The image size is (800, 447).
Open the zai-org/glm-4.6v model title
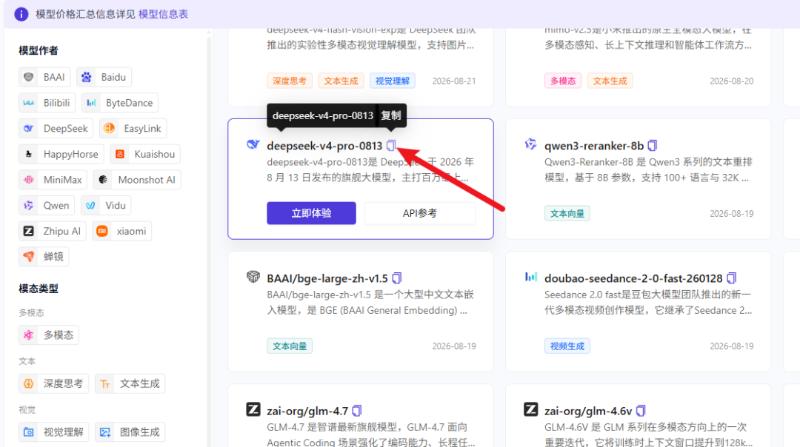click(x=588, y=411)
